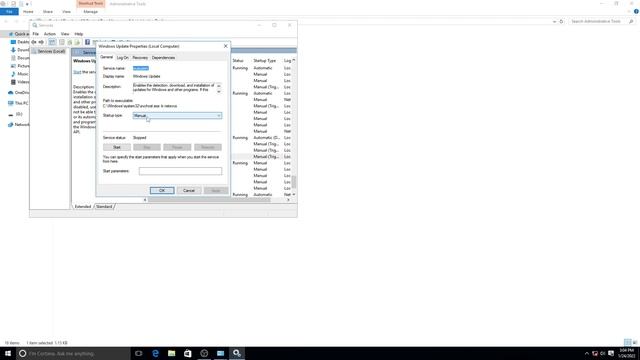Click the show/hide console tree toolbar icon
This screenshot has height=360, width=640.
[52, 42]
